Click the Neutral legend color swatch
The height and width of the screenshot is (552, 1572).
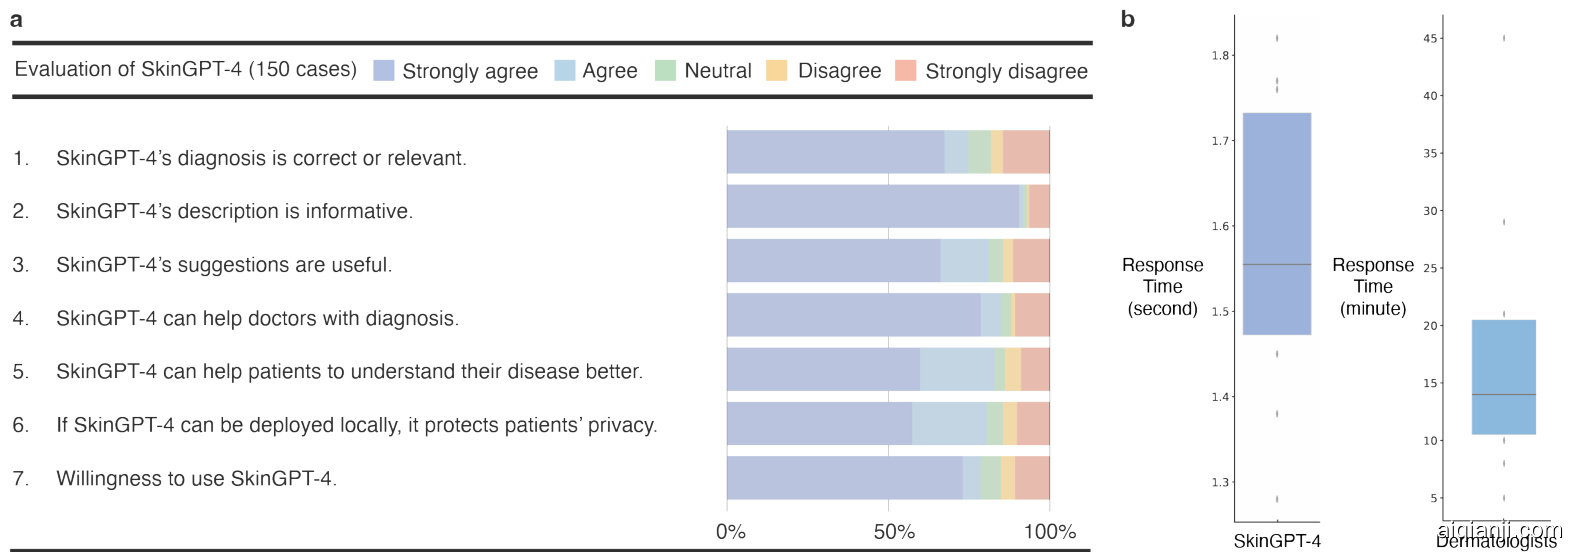coord(666,70)
